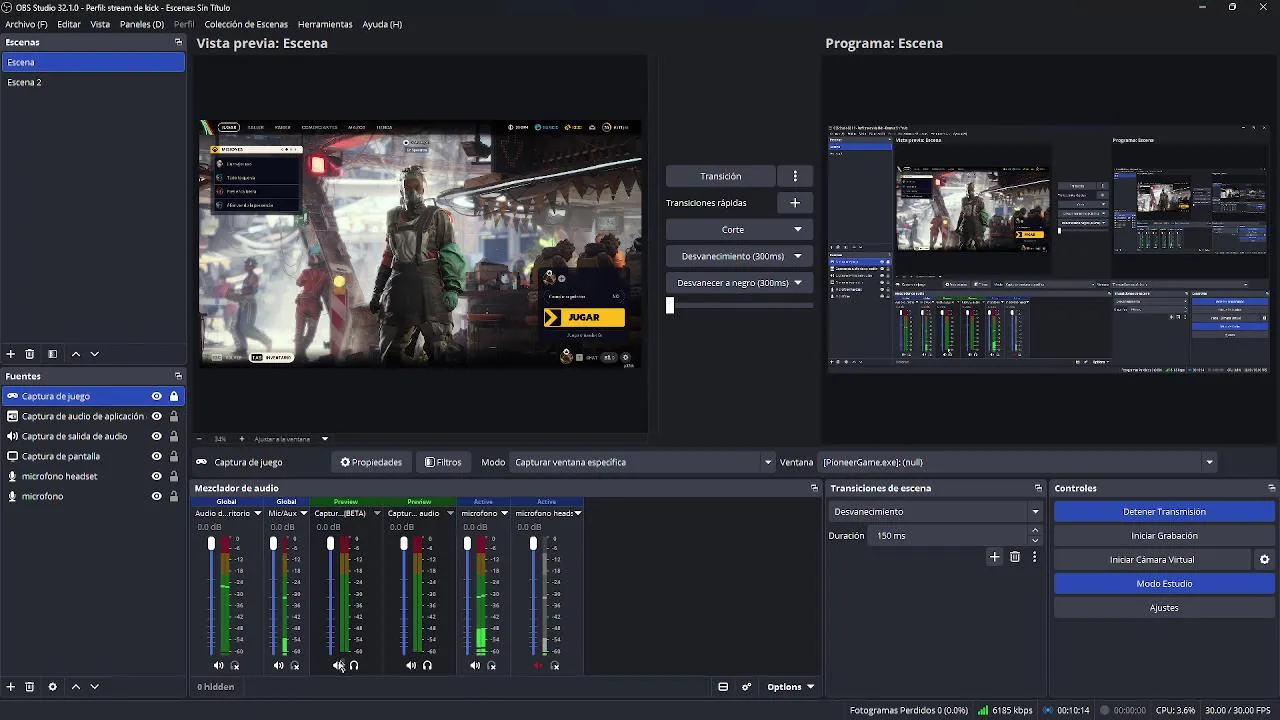Zoom in preview with plus icon
This screenshot has height=720, width=1280.
tap(241, 439)
